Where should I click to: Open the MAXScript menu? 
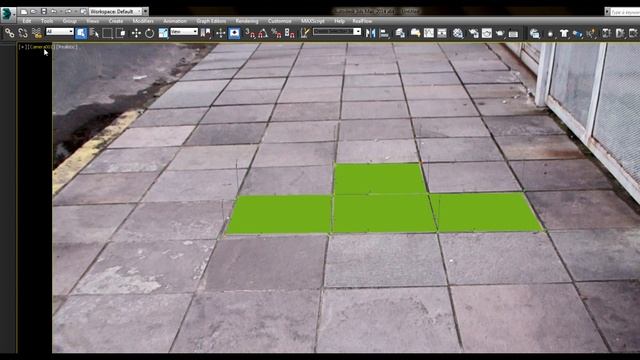click(313, 21)
